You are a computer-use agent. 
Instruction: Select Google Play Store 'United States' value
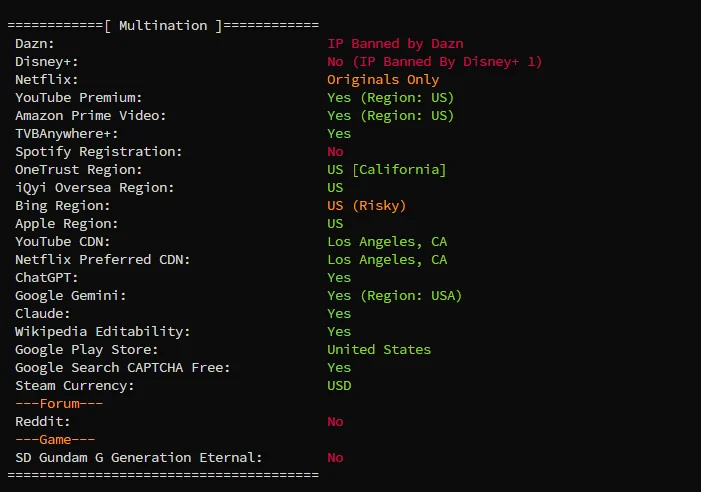point(379,349)
